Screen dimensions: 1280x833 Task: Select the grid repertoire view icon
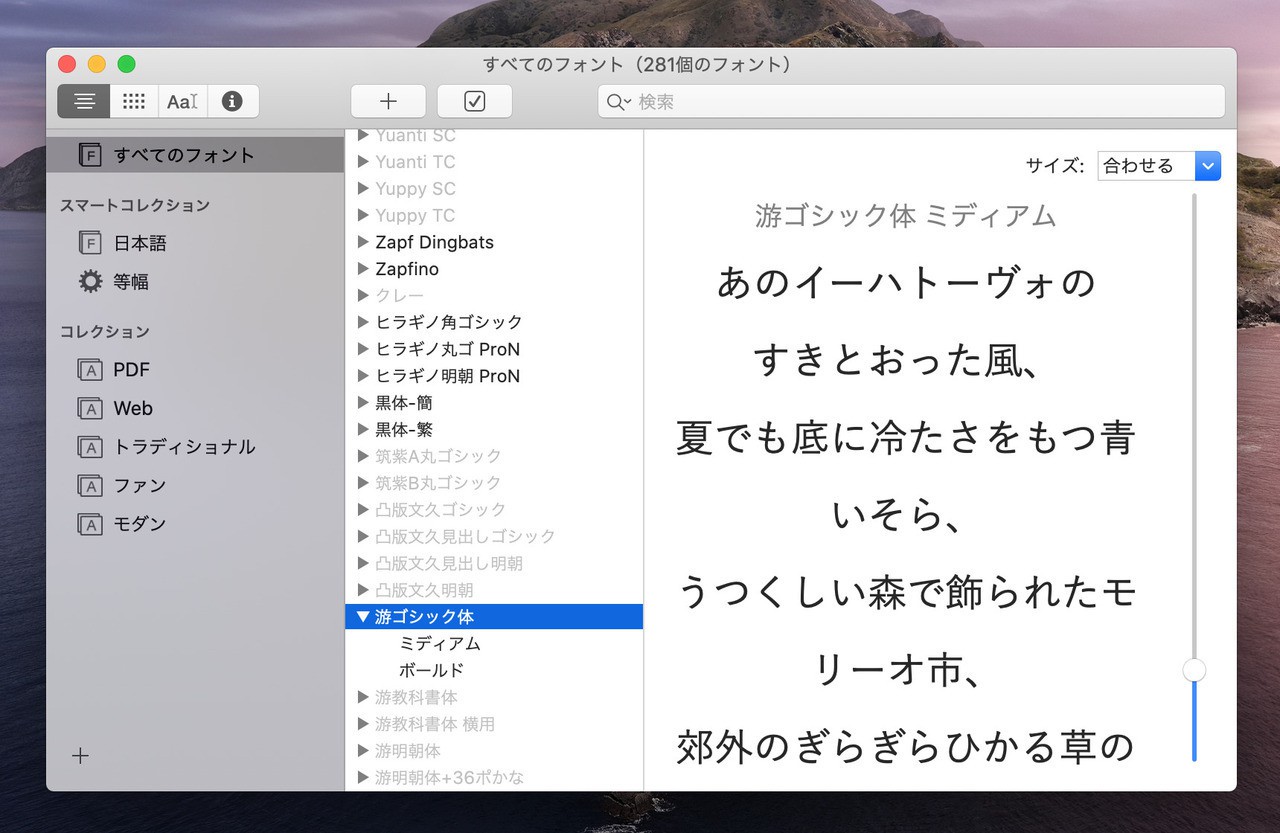(133, 101)
